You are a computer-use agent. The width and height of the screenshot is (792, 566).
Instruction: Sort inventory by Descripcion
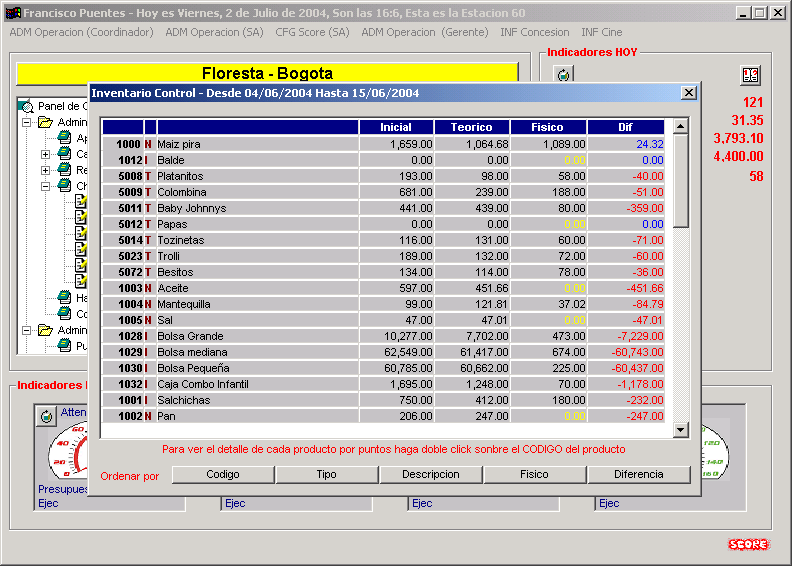[x=431, y=475]
